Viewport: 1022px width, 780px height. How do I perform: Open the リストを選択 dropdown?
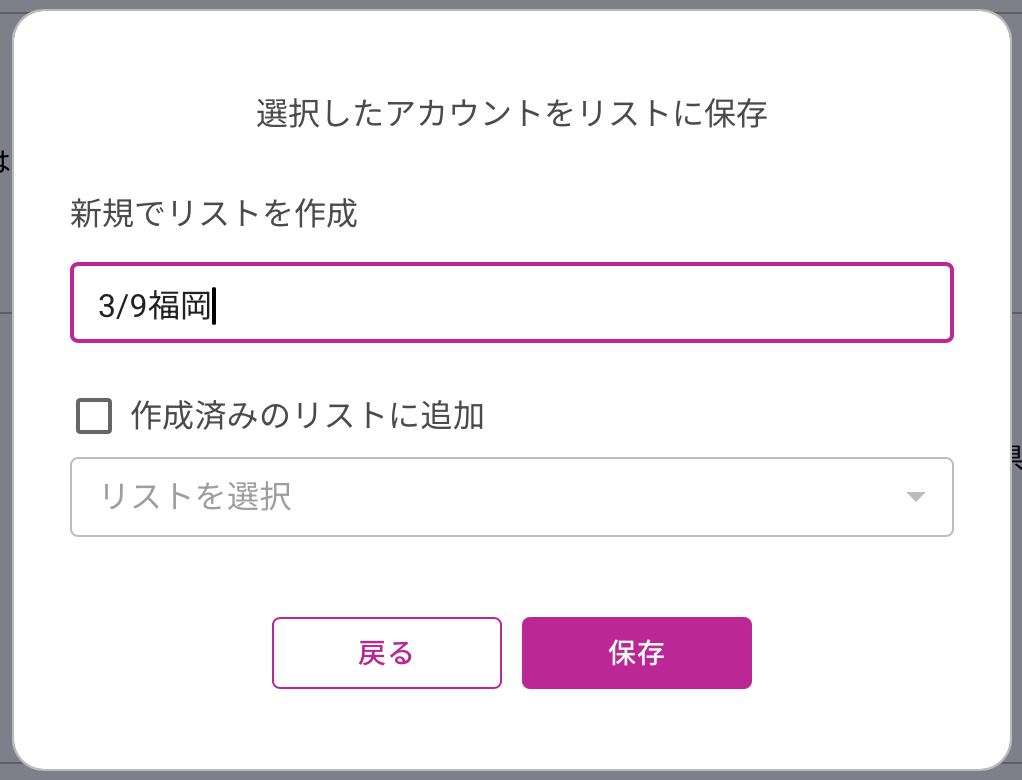point(511,497)
